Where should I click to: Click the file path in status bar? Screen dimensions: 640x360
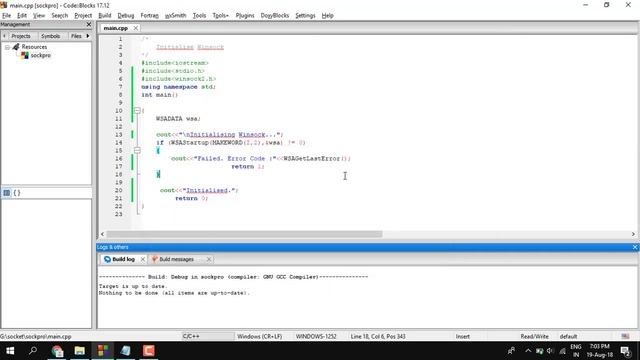coord(36,336)
